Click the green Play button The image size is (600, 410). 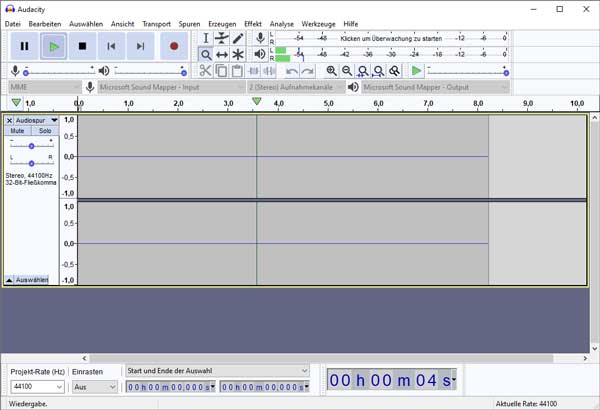tap(54, 46)
